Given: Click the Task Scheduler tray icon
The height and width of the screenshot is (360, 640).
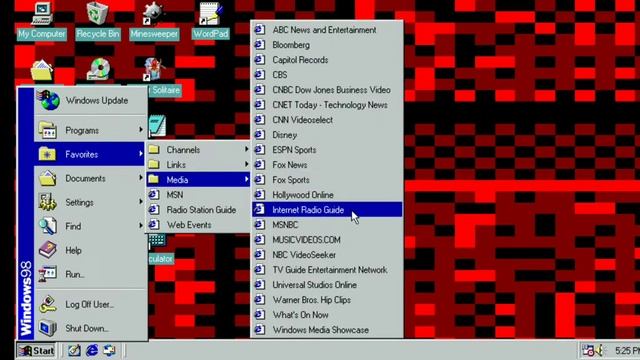Looking at the screenshot, I should 588,350.
